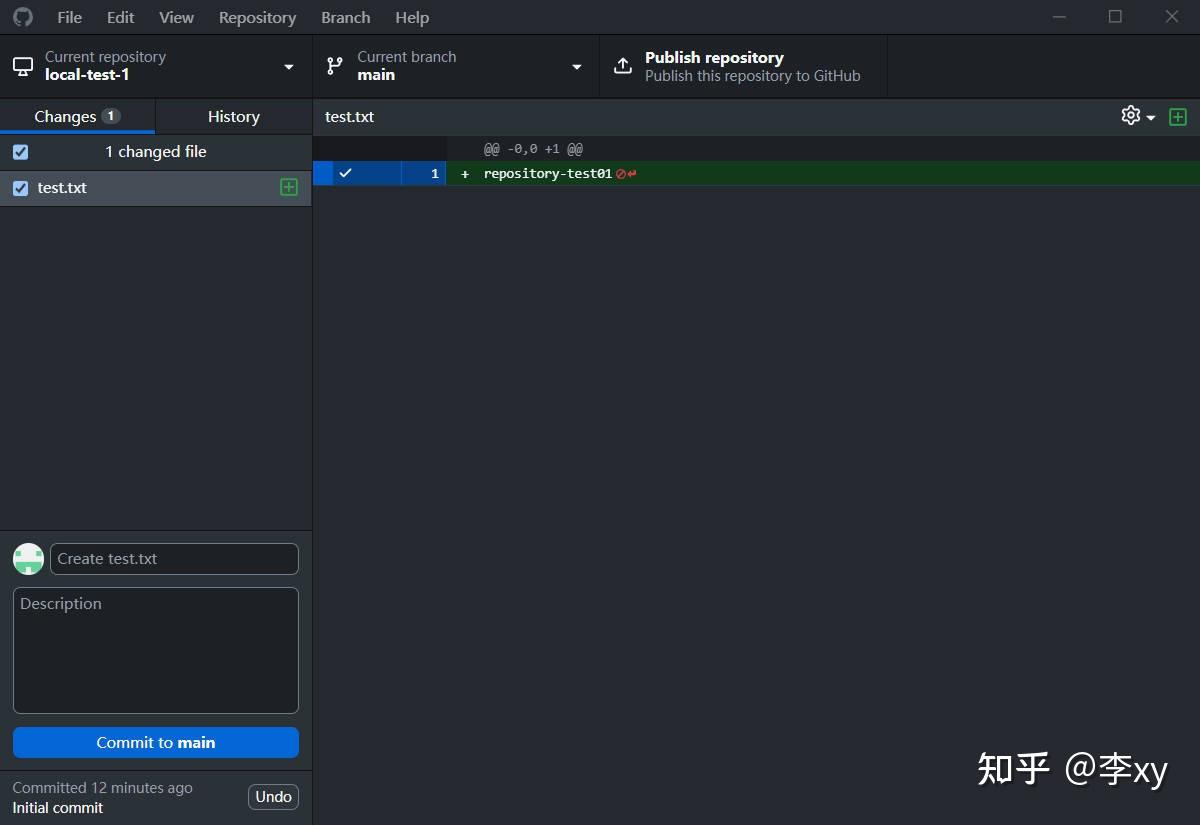Viewport: 1200px width, 825px height.
Task: Click the branch fork icon near Current branch
Action: point(333,65)
